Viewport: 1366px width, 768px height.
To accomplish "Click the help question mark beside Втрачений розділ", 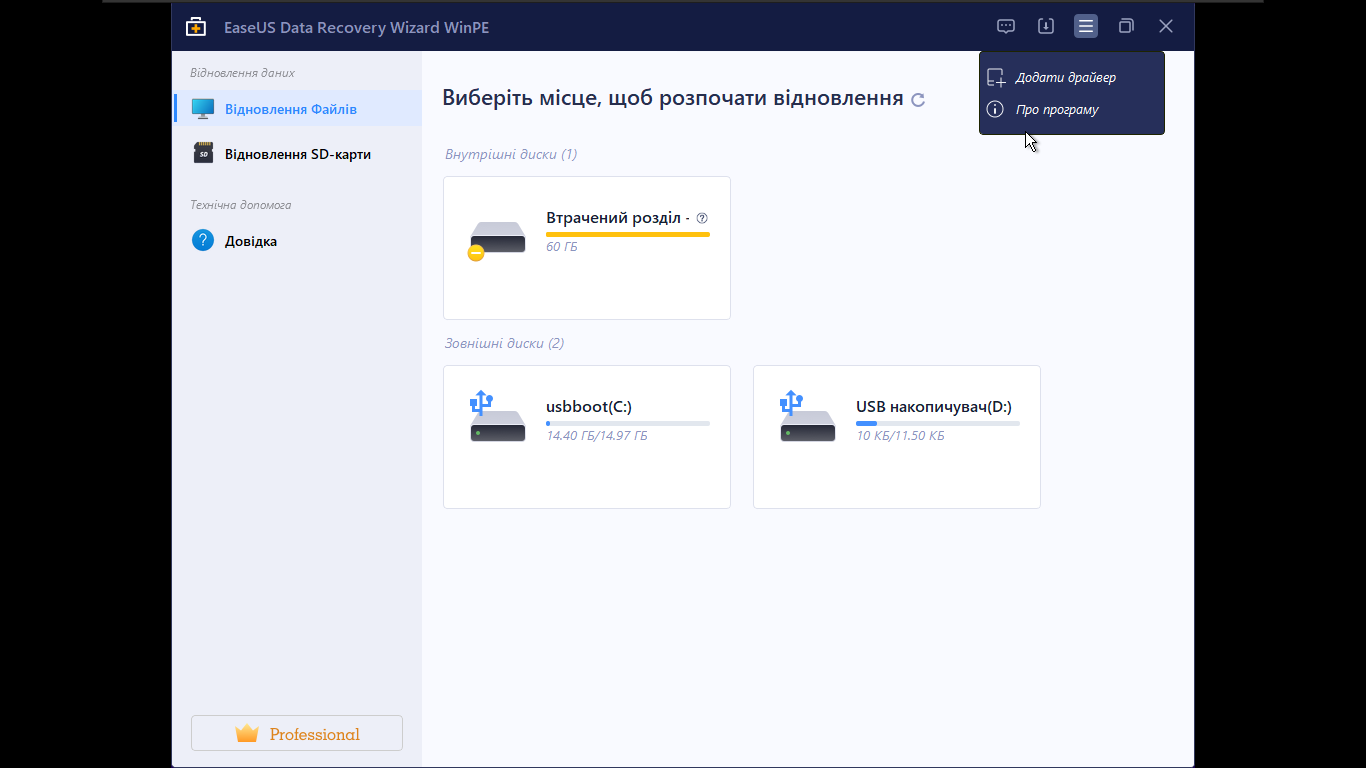I will pos(702,218).
